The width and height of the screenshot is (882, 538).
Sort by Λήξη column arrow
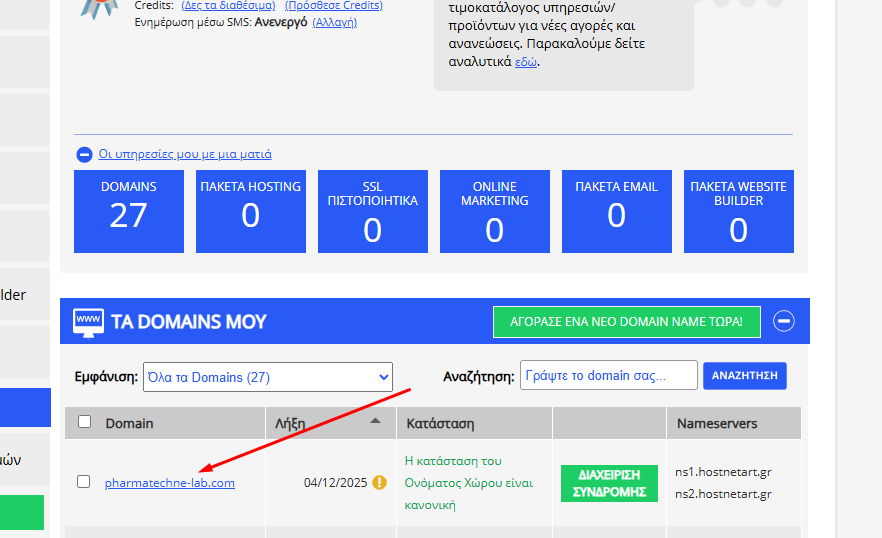tap(376, 422)
